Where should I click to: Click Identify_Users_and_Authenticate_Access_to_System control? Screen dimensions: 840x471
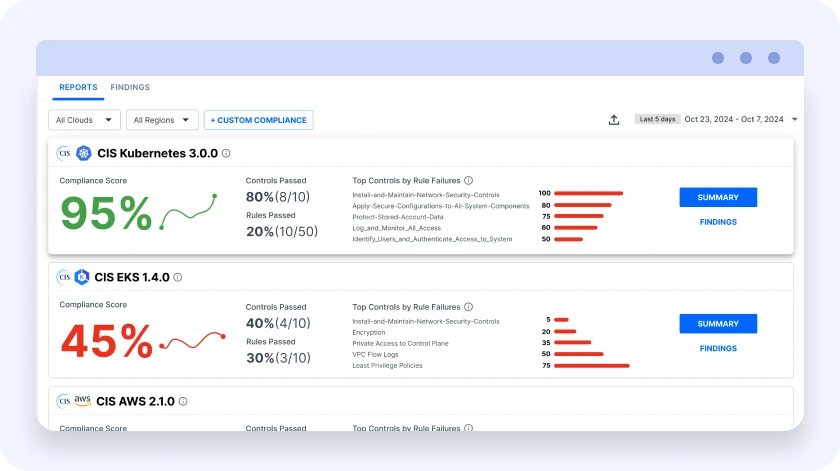coord(432,239)
